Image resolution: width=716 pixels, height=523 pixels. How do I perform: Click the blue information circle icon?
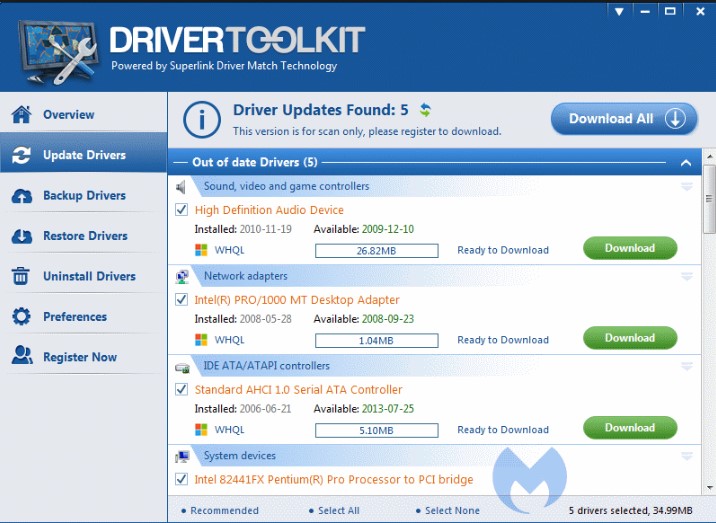click(x=201, y=120)
